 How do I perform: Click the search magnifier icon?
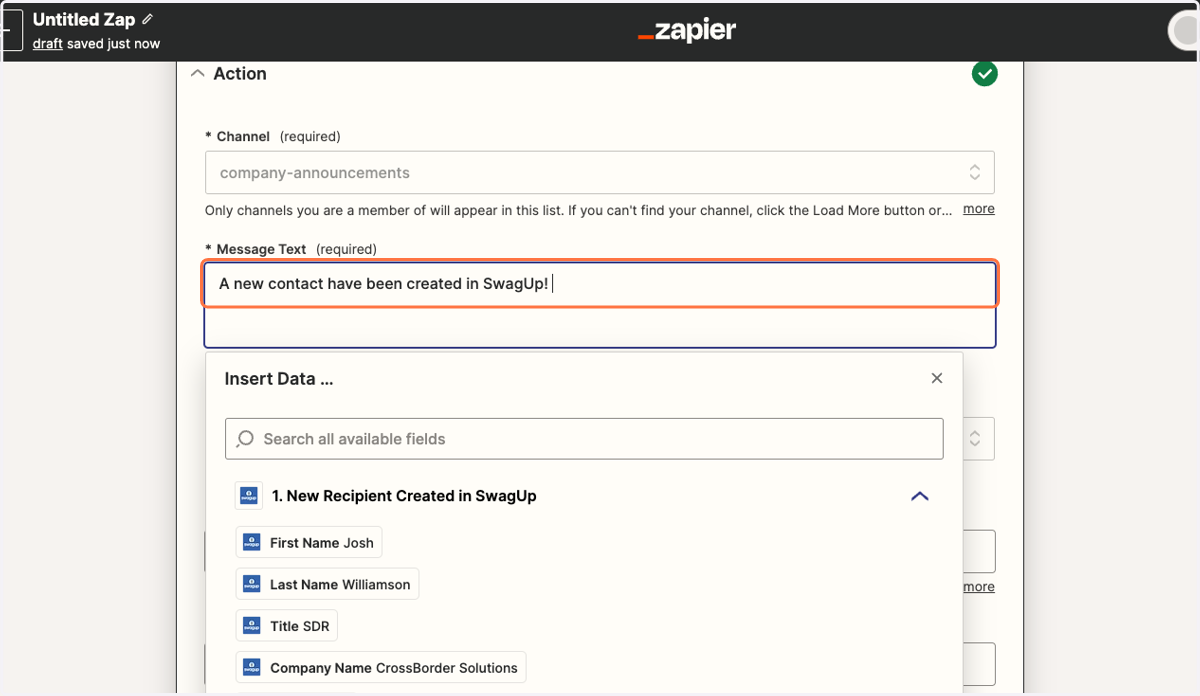(x=245, y=439)
